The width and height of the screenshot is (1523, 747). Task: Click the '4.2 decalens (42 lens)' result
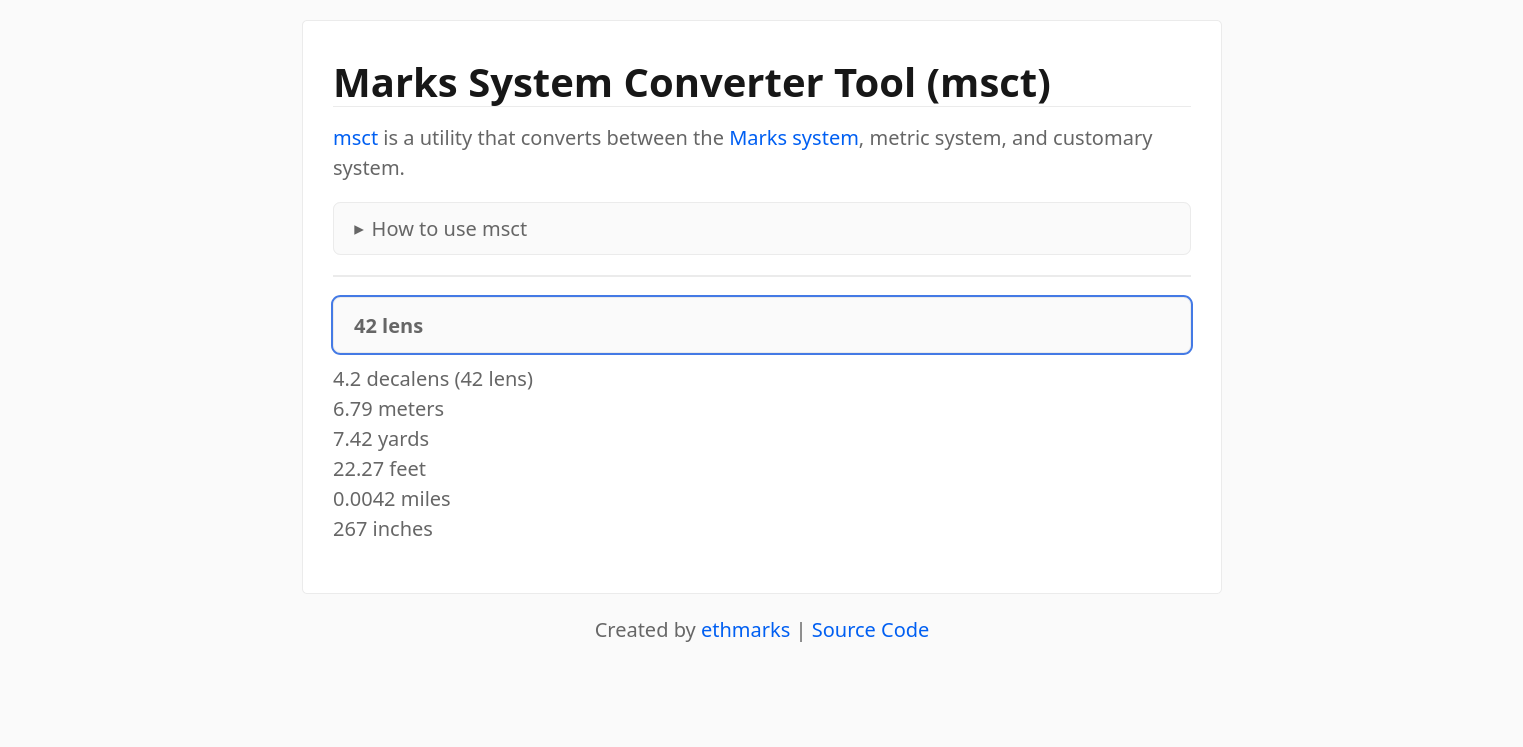click(x=432, y=379)
